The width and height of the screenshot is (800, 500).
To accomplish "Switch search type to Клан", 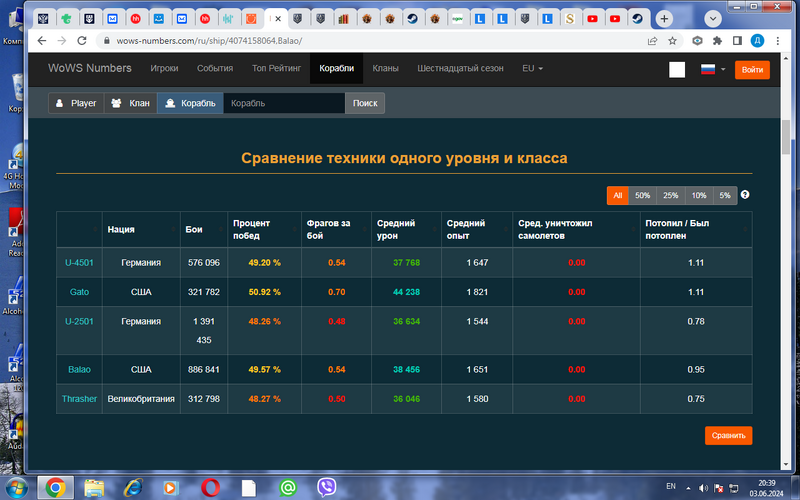I will [131, 103].
